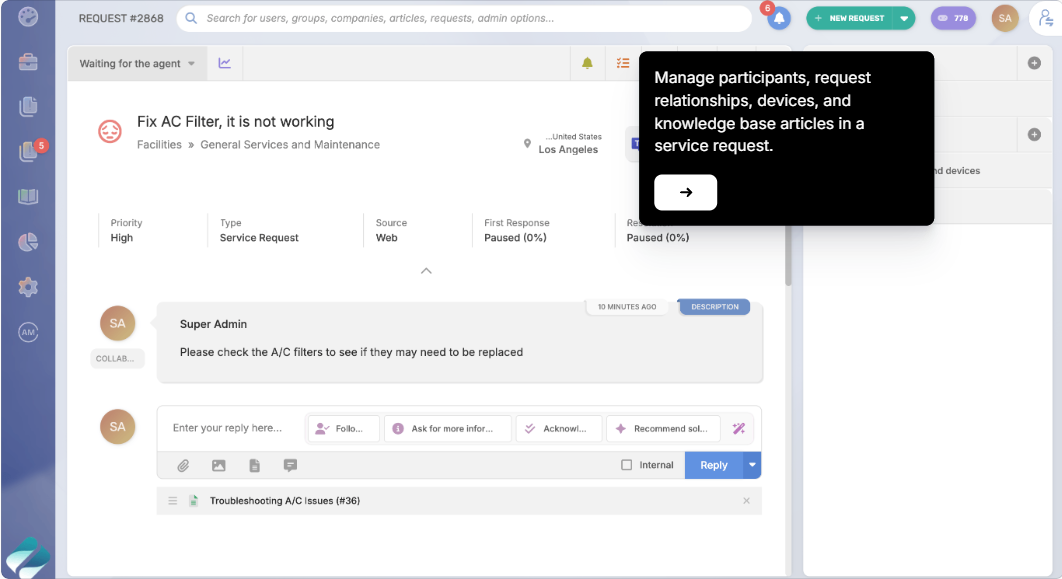
Task: Click the top plus icon in right panel
Action: [1034, 63]
